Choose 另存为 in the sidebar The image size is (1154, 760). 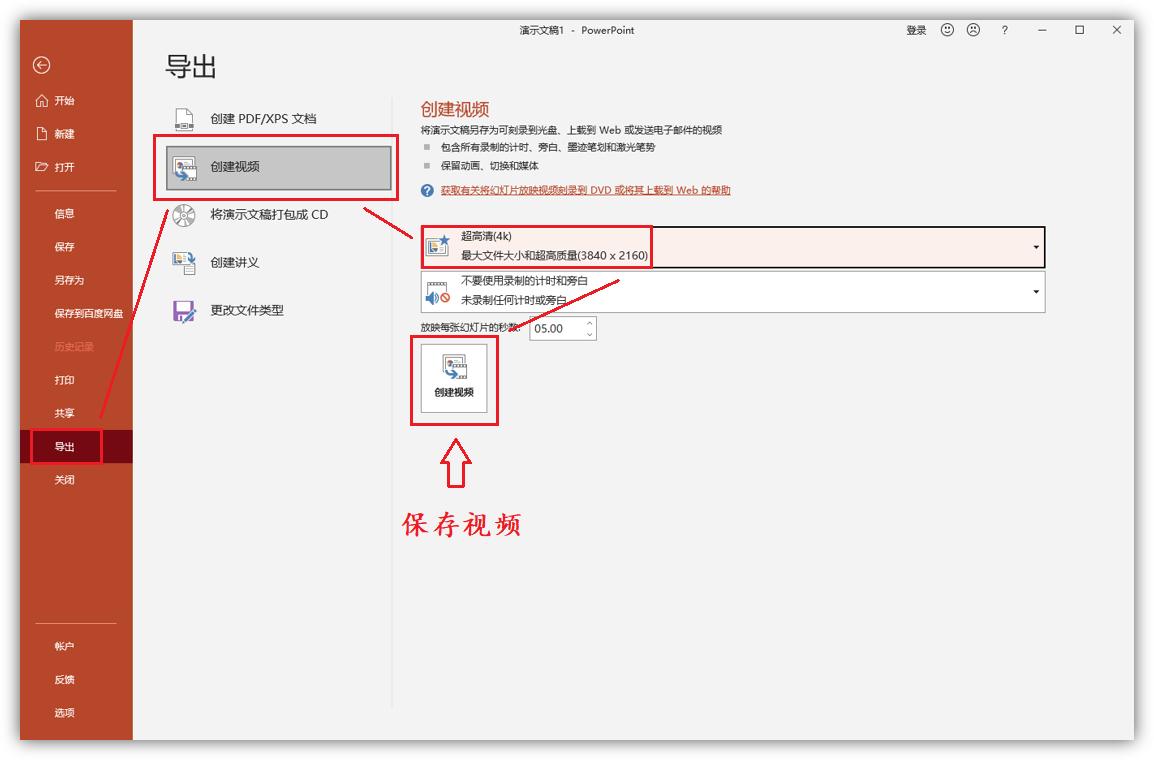pyautogui.click(x=69, y=280)
